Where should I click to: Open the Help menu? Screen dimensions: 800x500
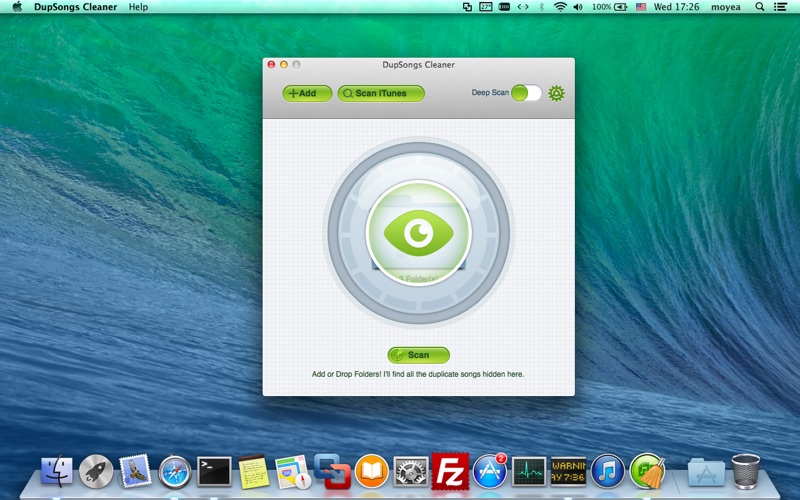point(138,7)
